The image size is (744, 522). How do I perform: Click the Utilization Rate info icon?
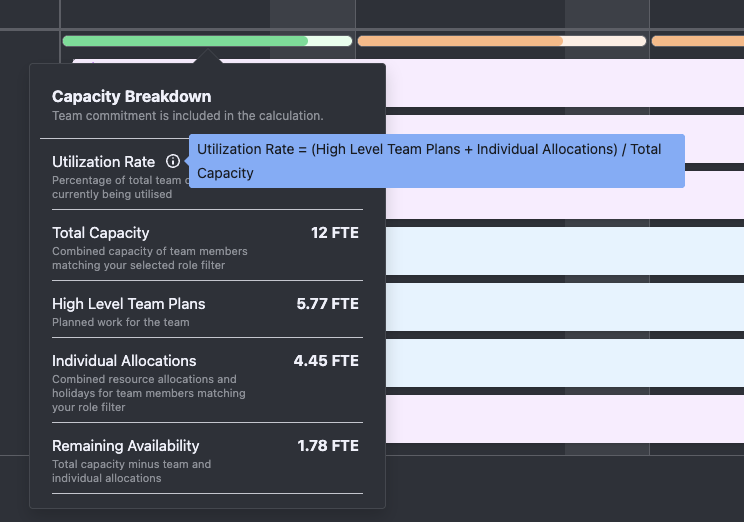coord(173,161)
